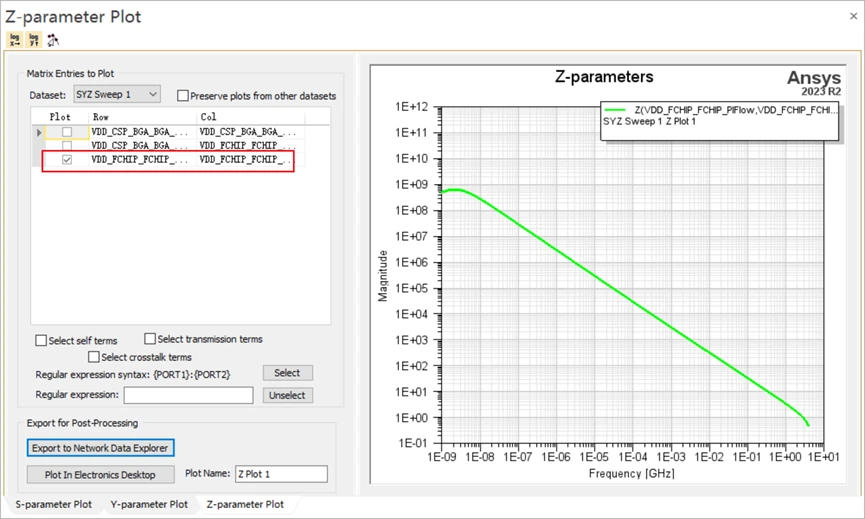Image resolution: width=865 pixels, height=519 pixels.
Task: Click Plot In Electronics Desktop button
Action: click(100, 474)
